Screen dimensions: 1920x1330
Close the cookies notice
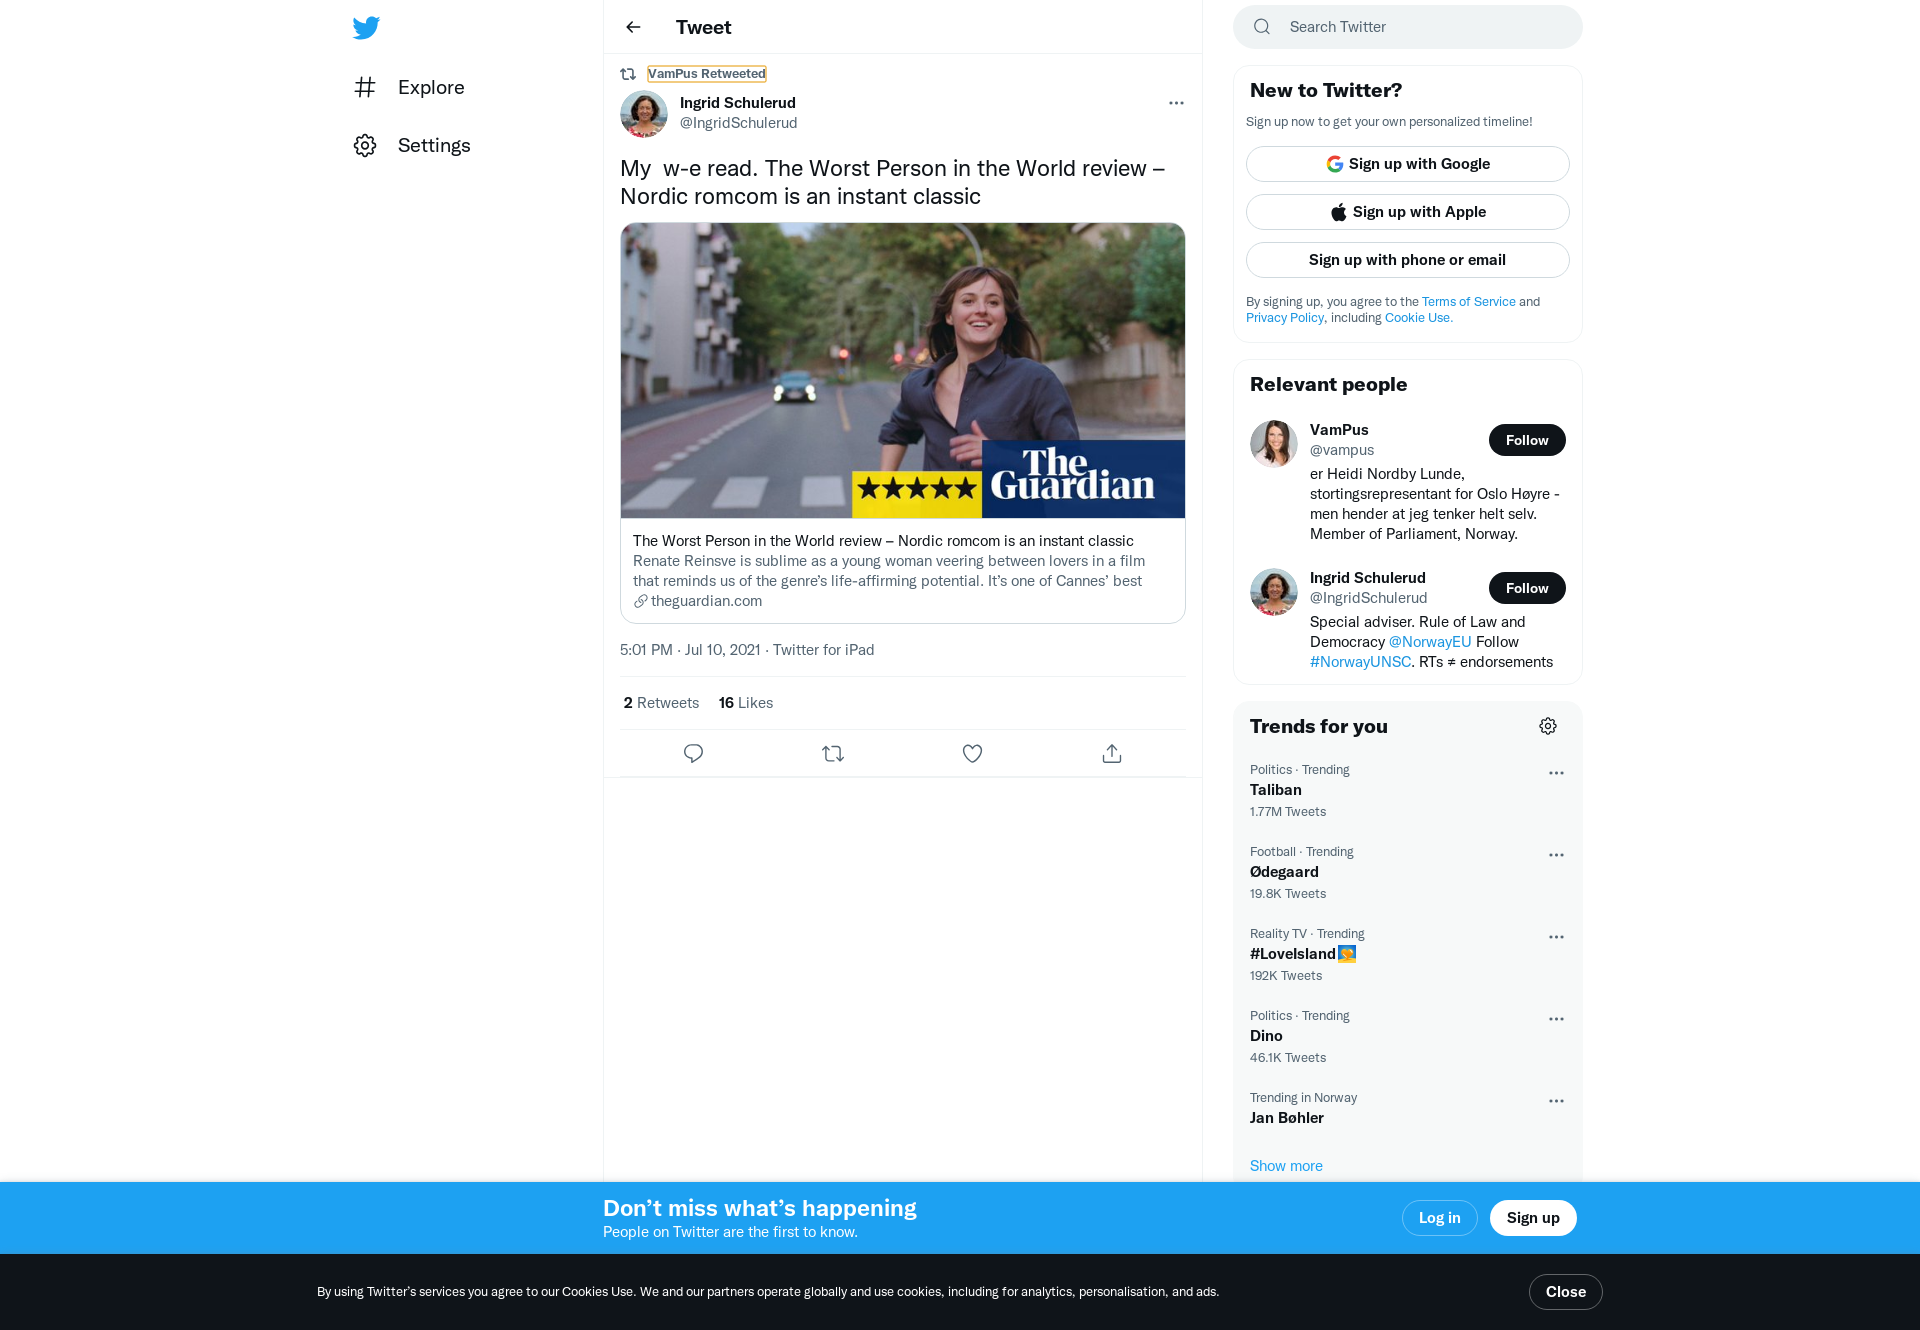point(1566,1292)
